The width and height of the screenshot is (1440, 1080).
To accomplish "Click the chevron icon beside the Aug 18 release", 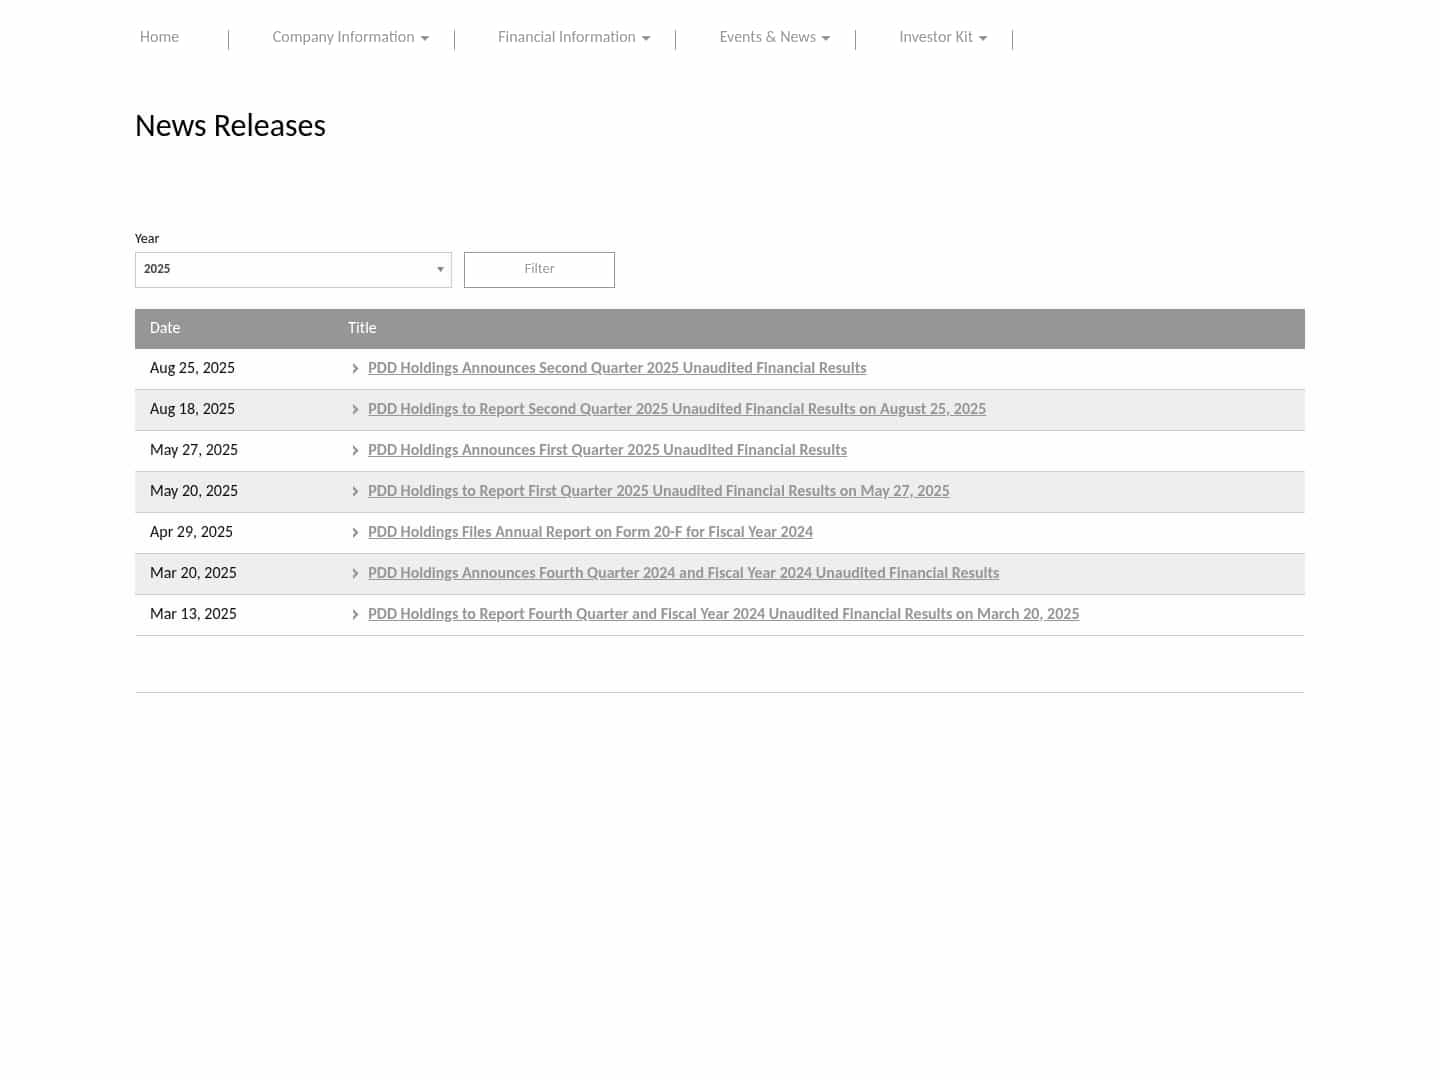I will coord(355,410).
